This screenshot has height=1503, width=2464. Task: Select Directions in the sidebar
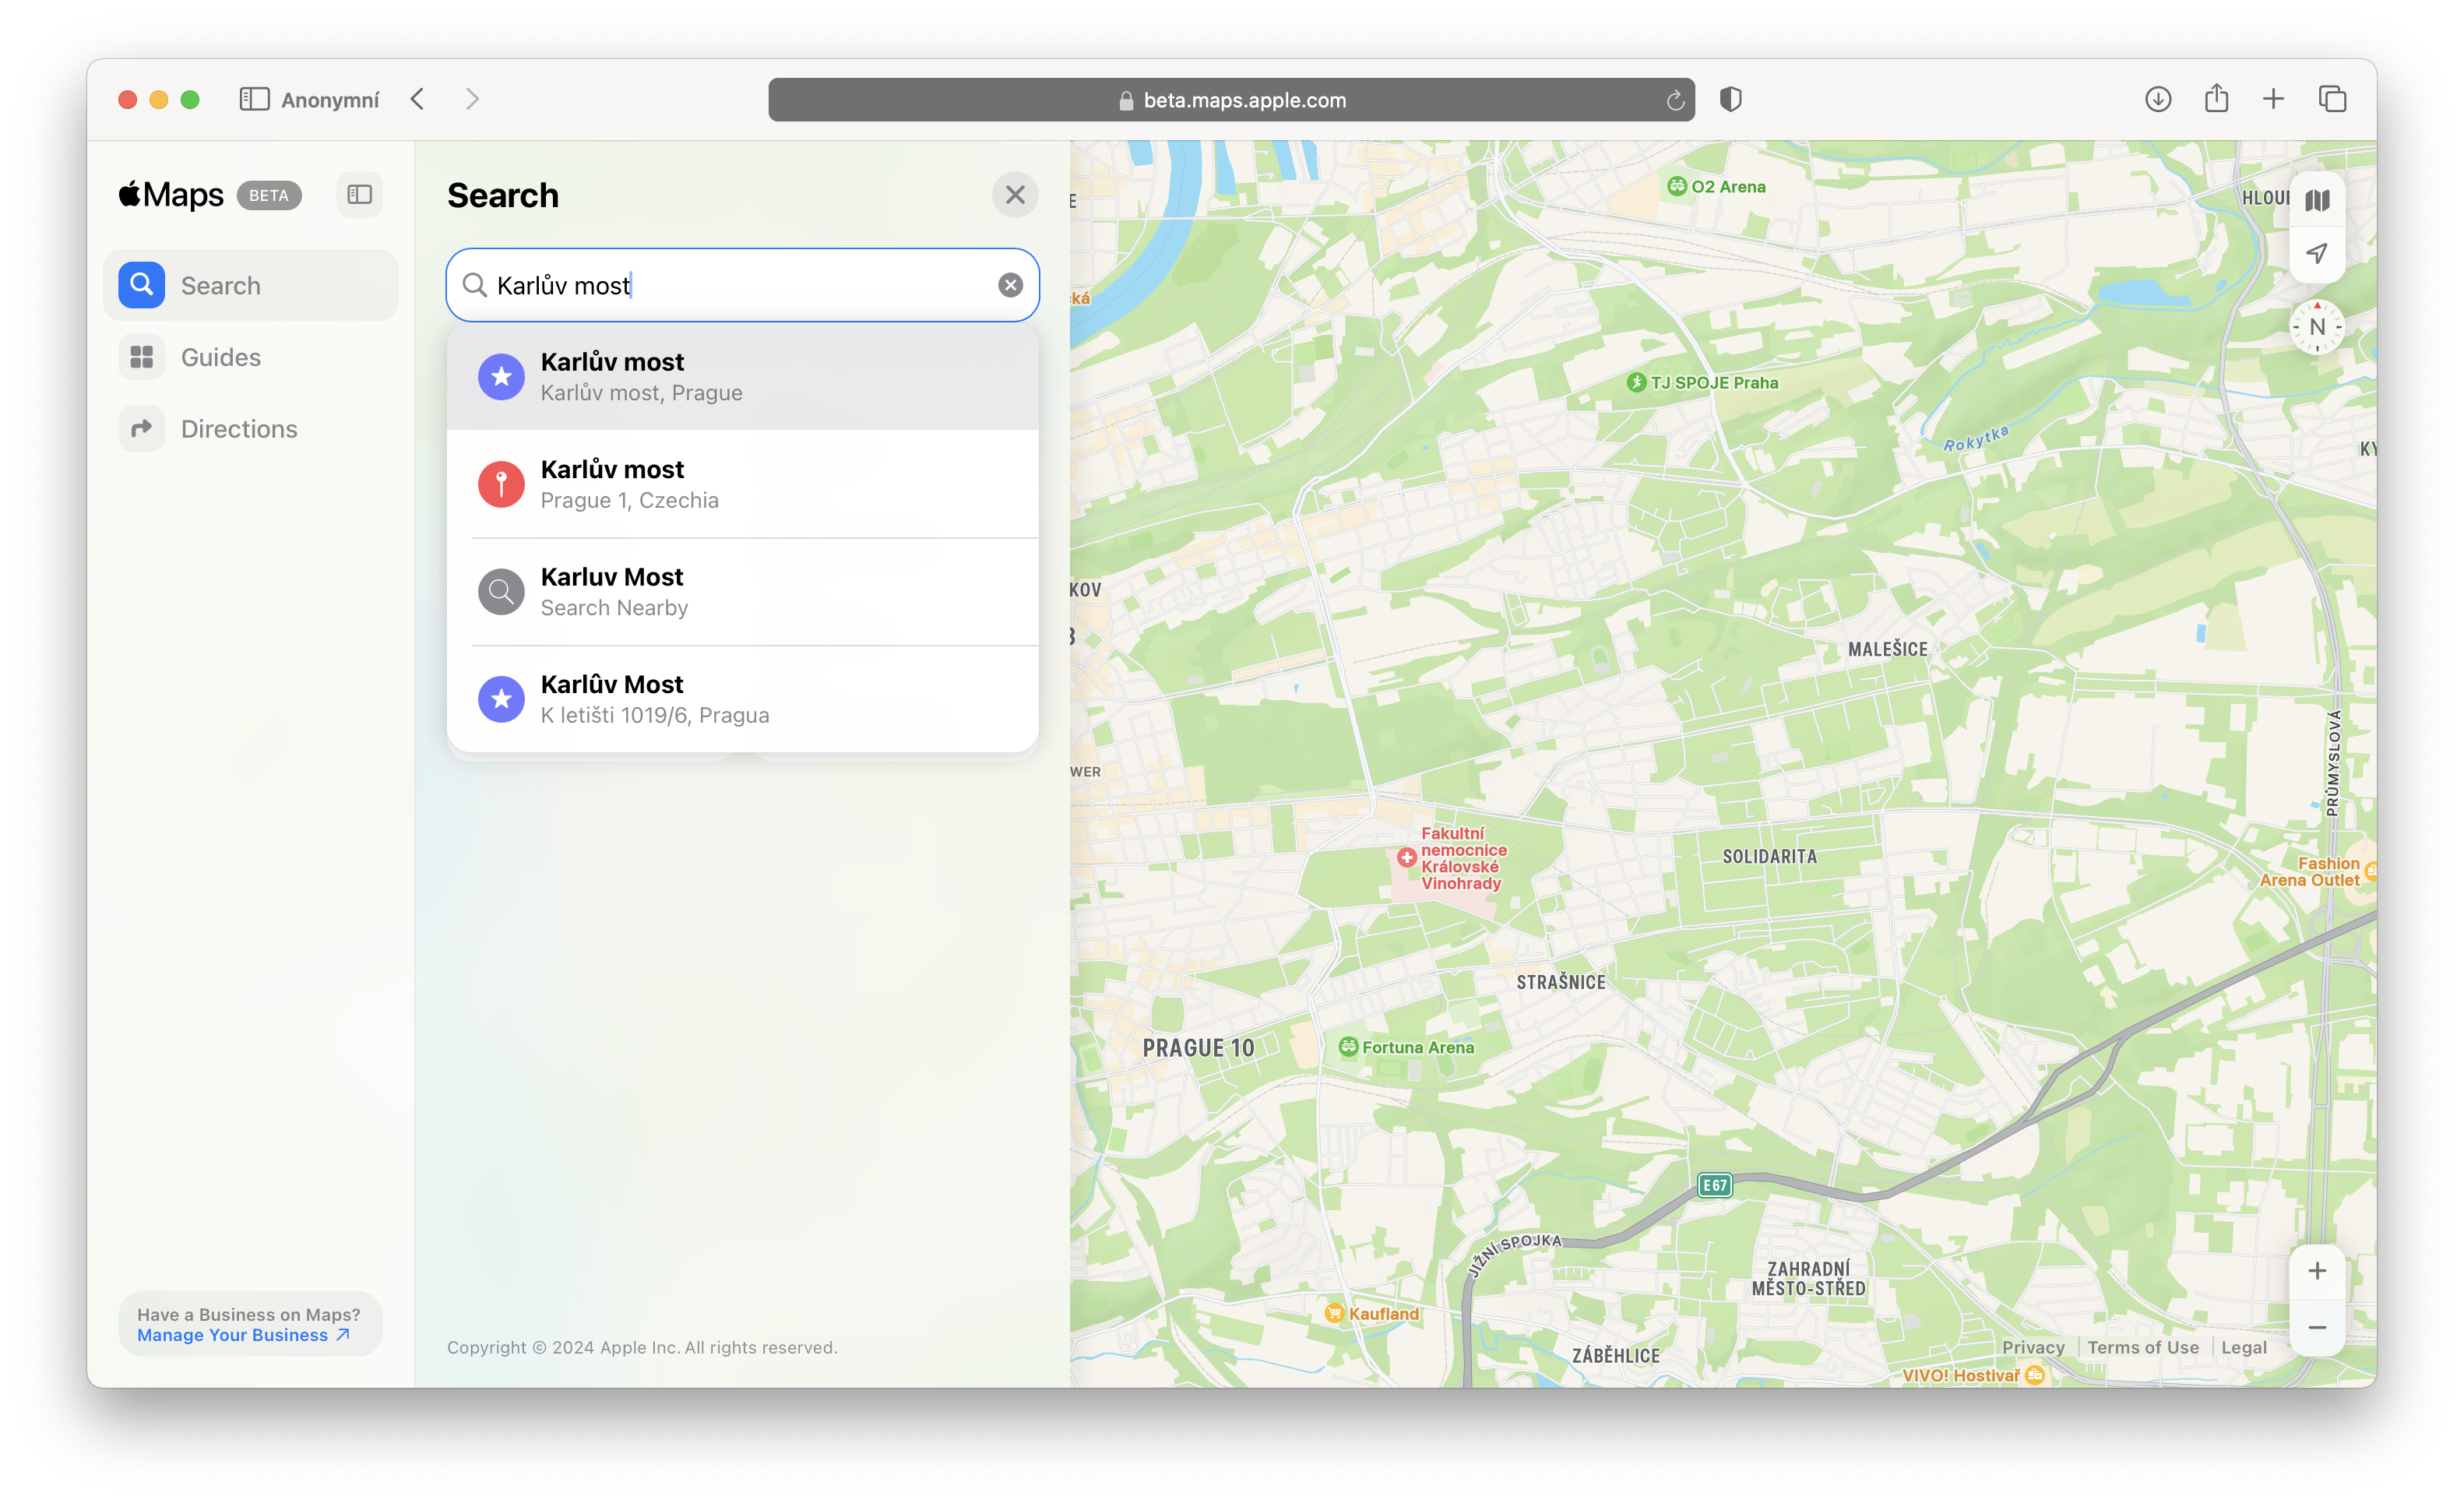(238, 428)
